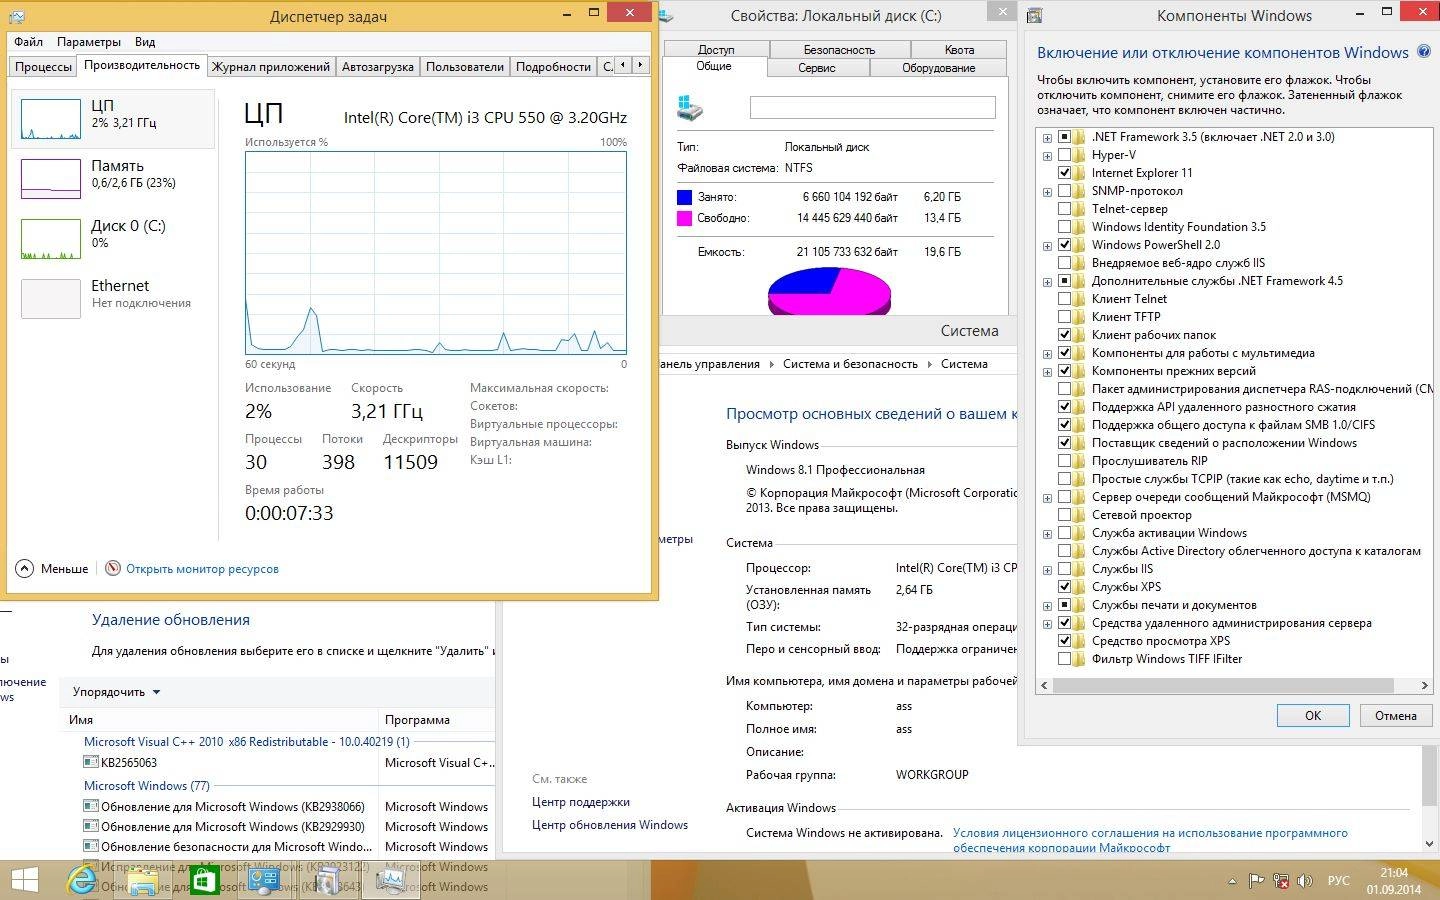The height and width of the screenshot is (900, 1440).
Task: Click the drive icon in disk properties
Action: pos(690,107)
